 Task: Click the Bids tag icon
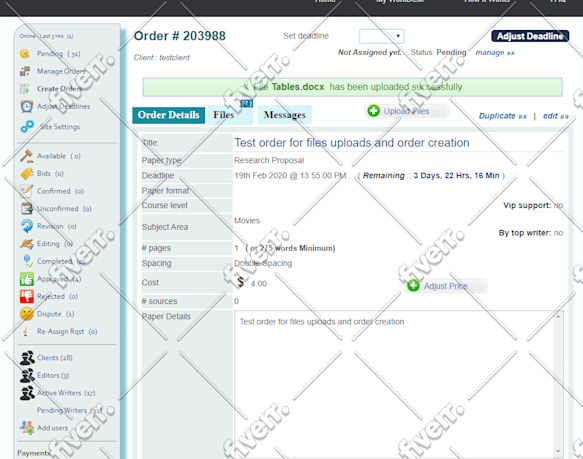pos(27,174)
